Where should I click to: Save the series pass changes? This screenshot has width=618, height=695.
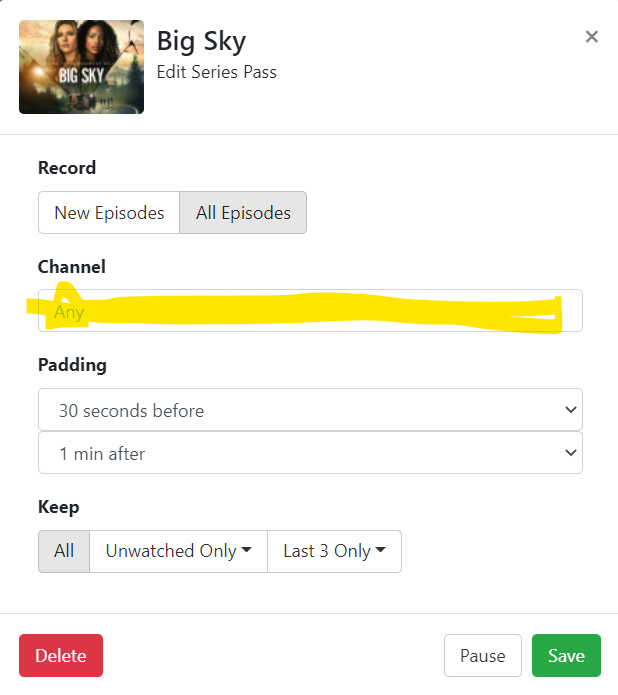pos(566,656)
